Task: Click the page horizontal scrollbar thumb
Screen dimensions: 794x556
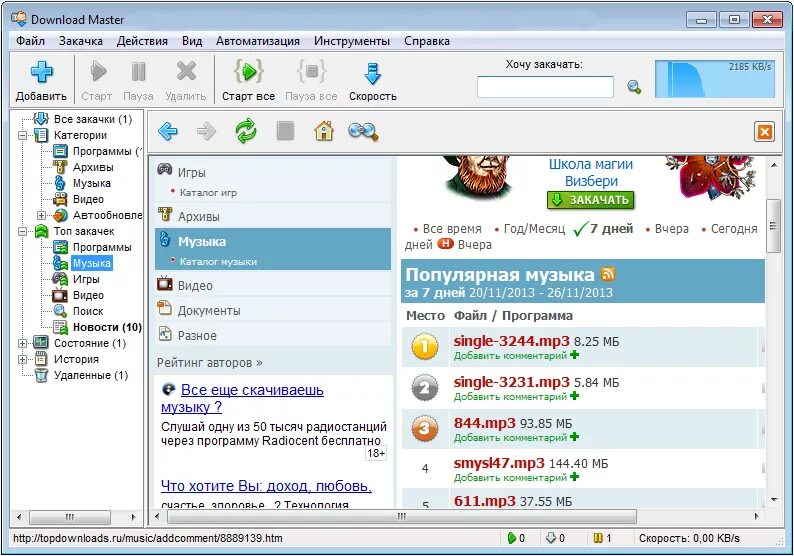Action: pos(402,517)
